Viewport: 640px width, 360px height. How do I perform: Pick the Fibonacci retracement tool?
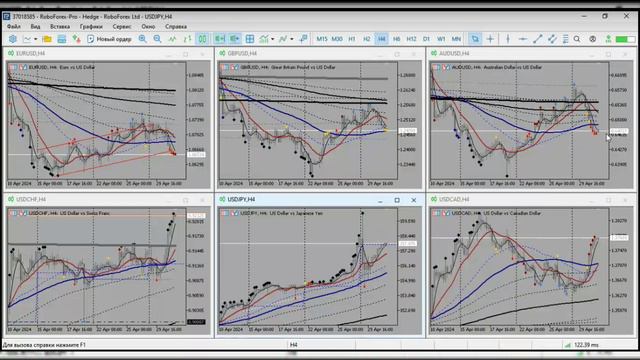(565, 39)
